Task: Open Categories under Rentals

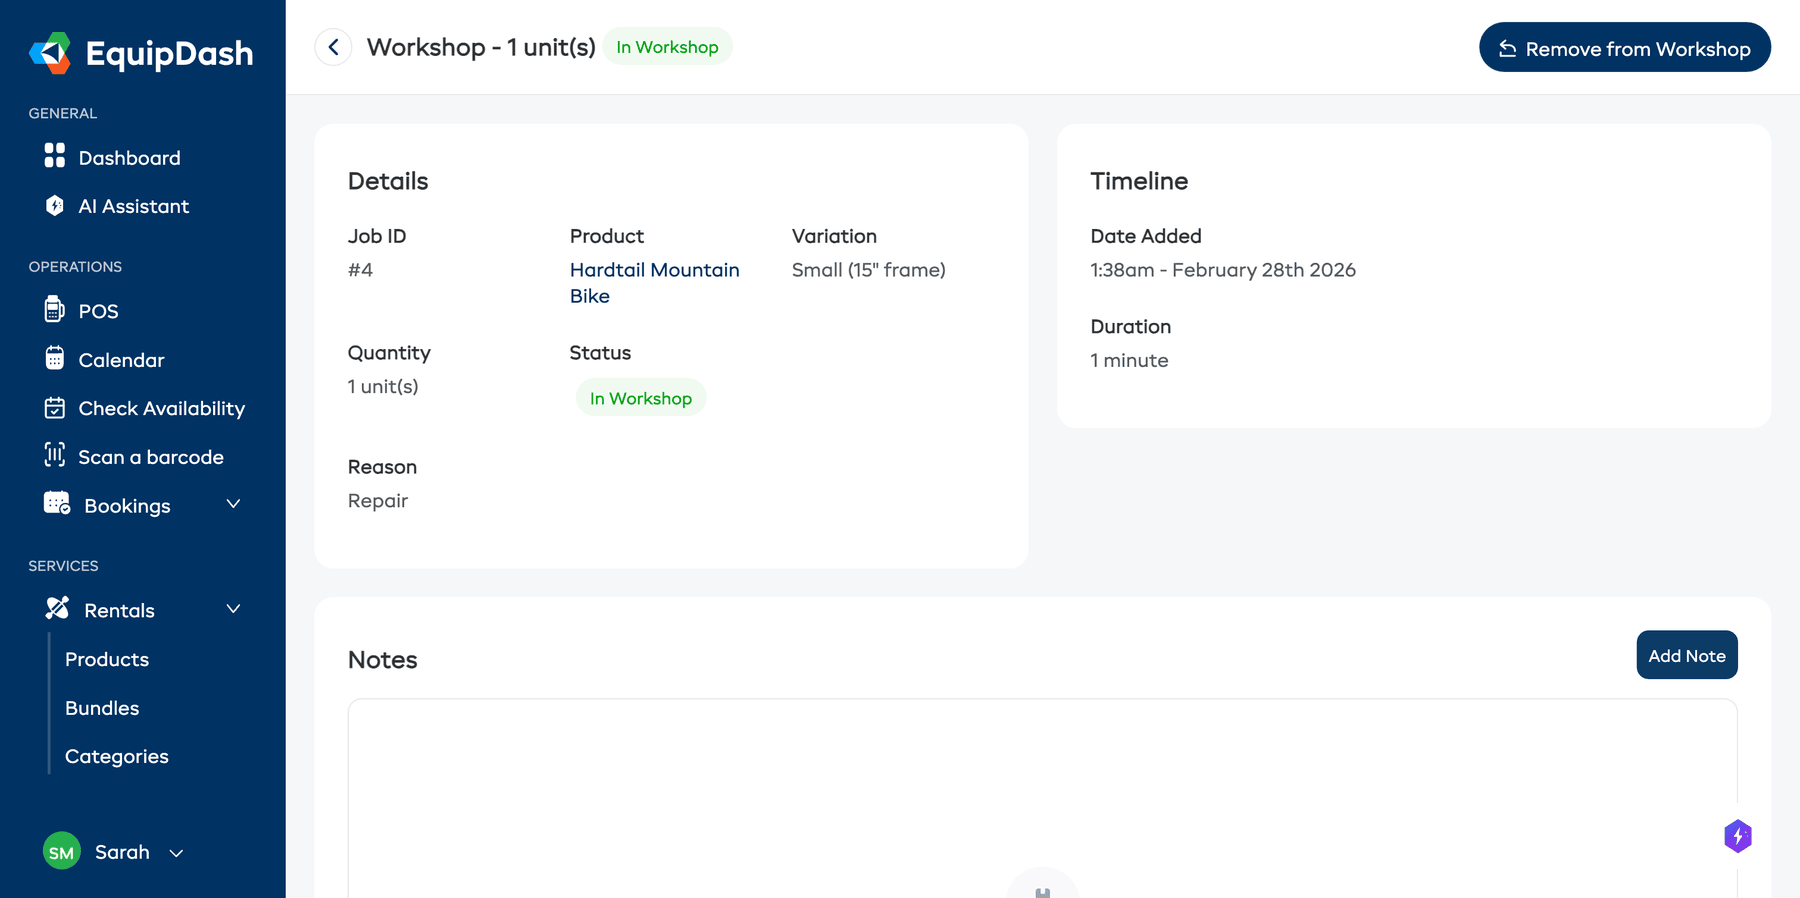Action: pos(117,756)
